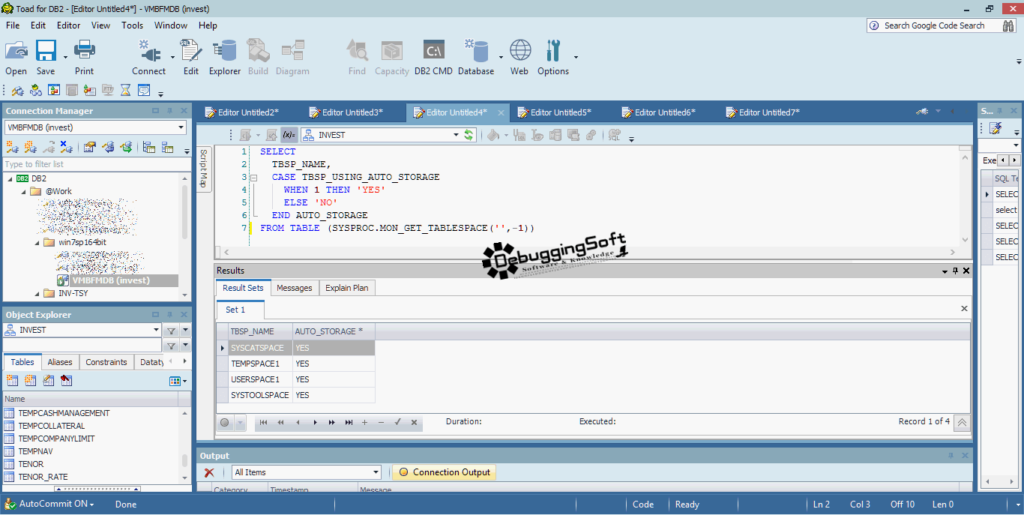
Task: Select the TENOR_RATE table
Action: (x=42, y=477)
